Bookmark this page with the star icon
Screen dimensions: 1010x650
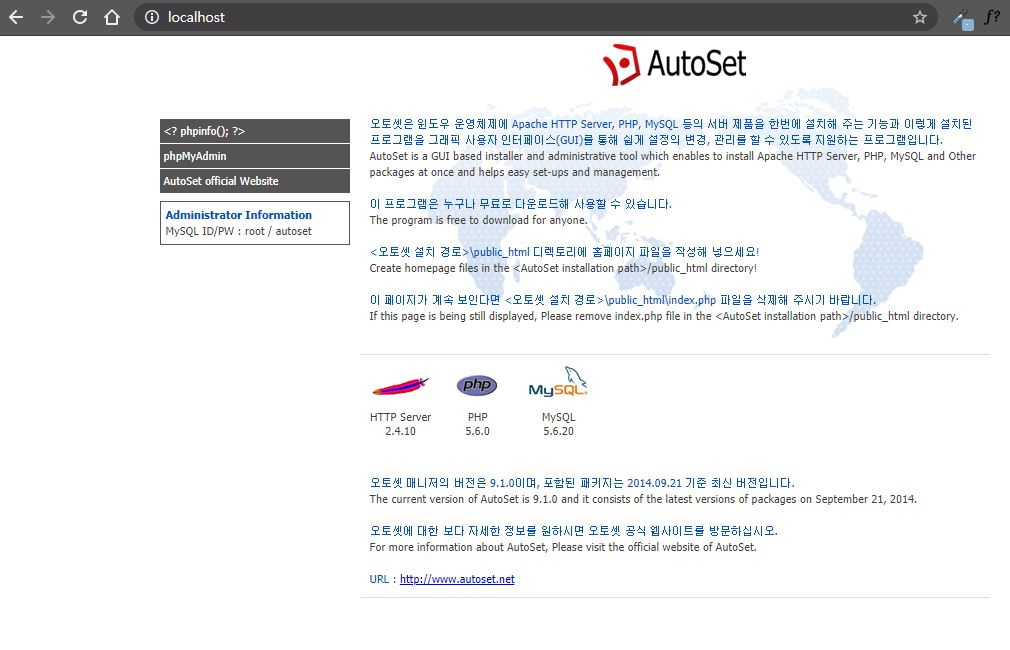click(x=920, y=17)
